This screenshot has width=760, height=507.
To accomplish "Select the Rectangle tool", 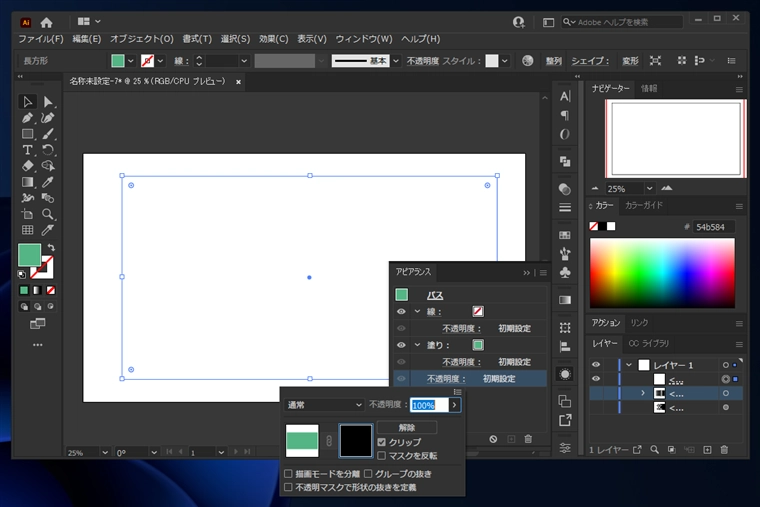I will pos(27,134).
